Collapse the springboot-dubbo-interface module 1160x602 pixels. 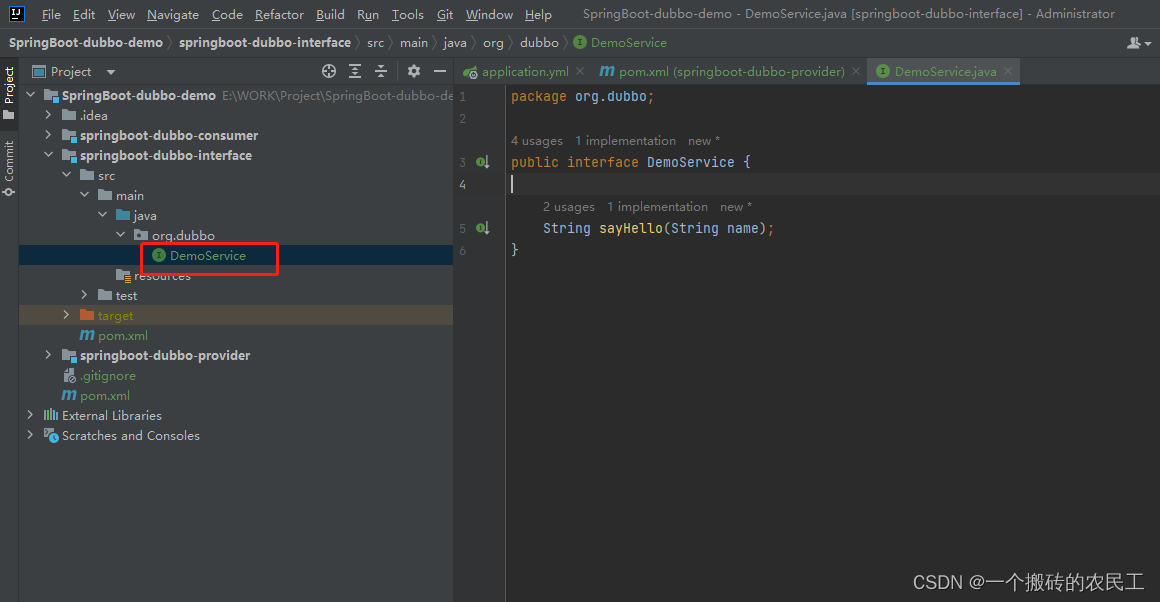coord(48,155)
